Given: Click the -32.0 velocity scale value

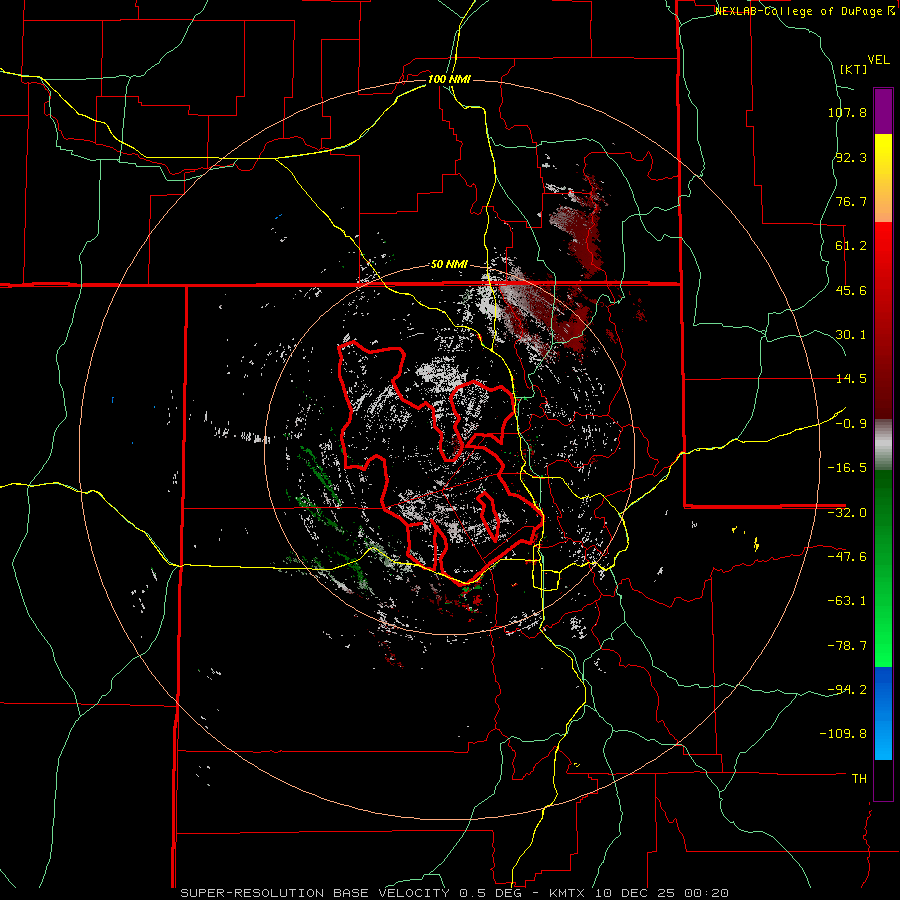Looking at the screenshot, I should 847,513.
